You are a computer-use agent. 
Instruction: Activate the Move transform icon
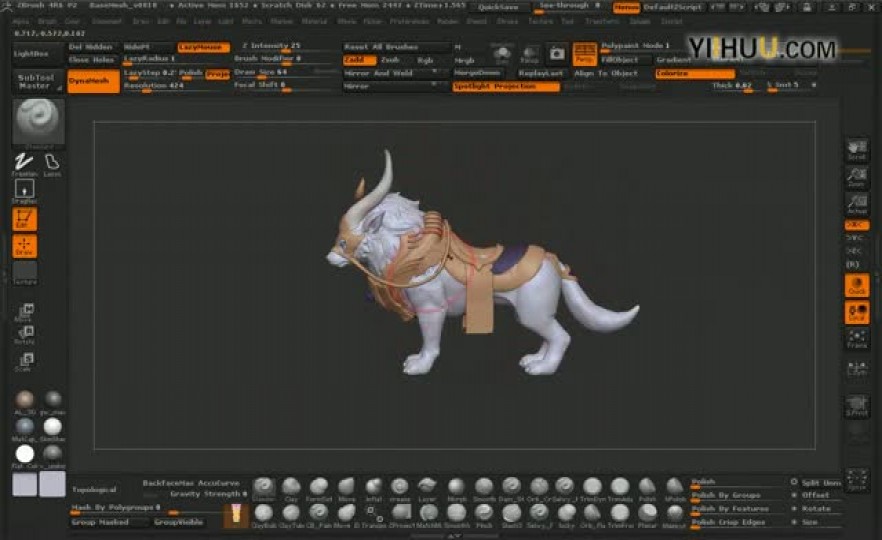[25, 312]
